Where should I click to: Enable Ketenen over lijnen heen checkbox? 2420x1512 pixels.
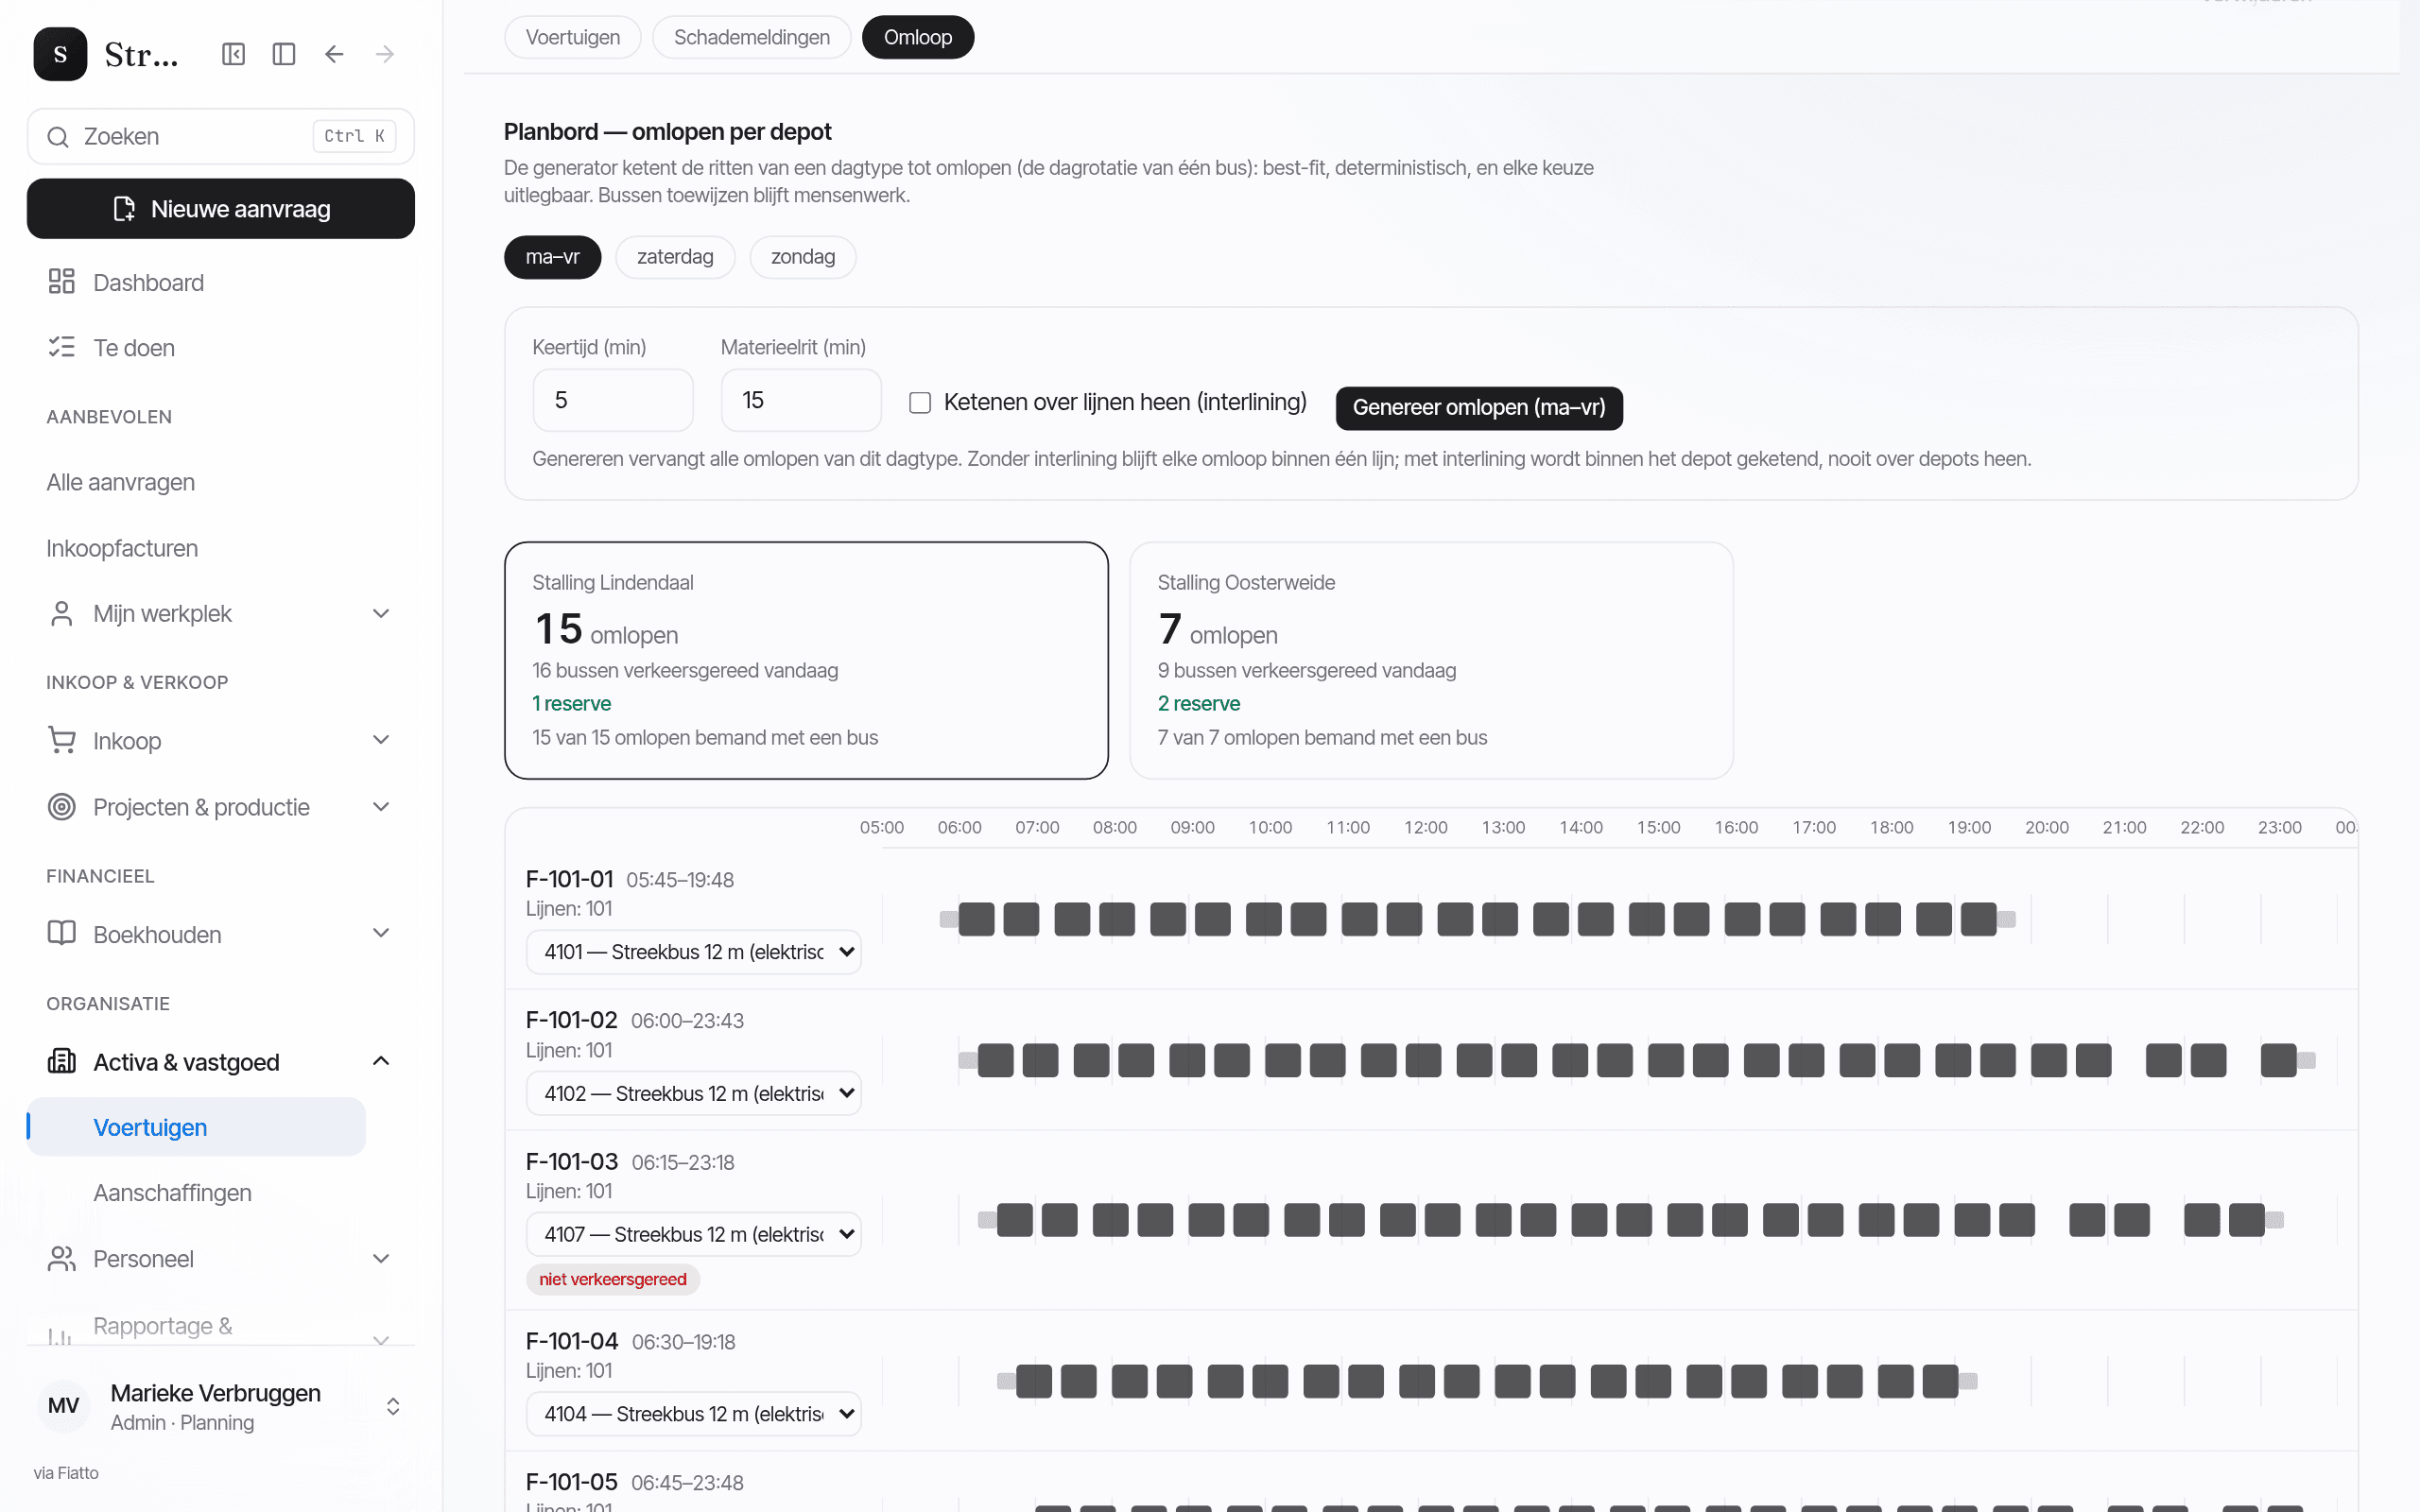(x=920, y=402)
